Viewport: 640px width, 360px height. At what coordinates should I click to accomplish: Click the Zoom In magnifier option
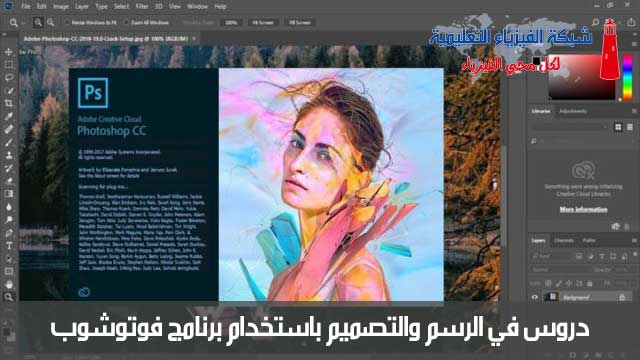tap(38, 22)
